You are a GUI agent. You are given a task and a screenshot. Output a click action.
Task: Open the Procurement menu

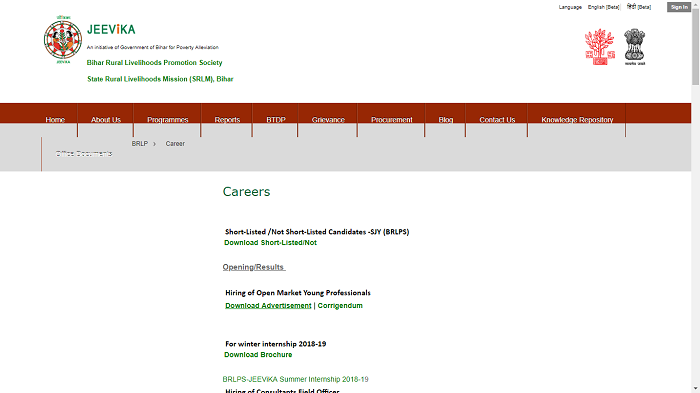(392, 120)
